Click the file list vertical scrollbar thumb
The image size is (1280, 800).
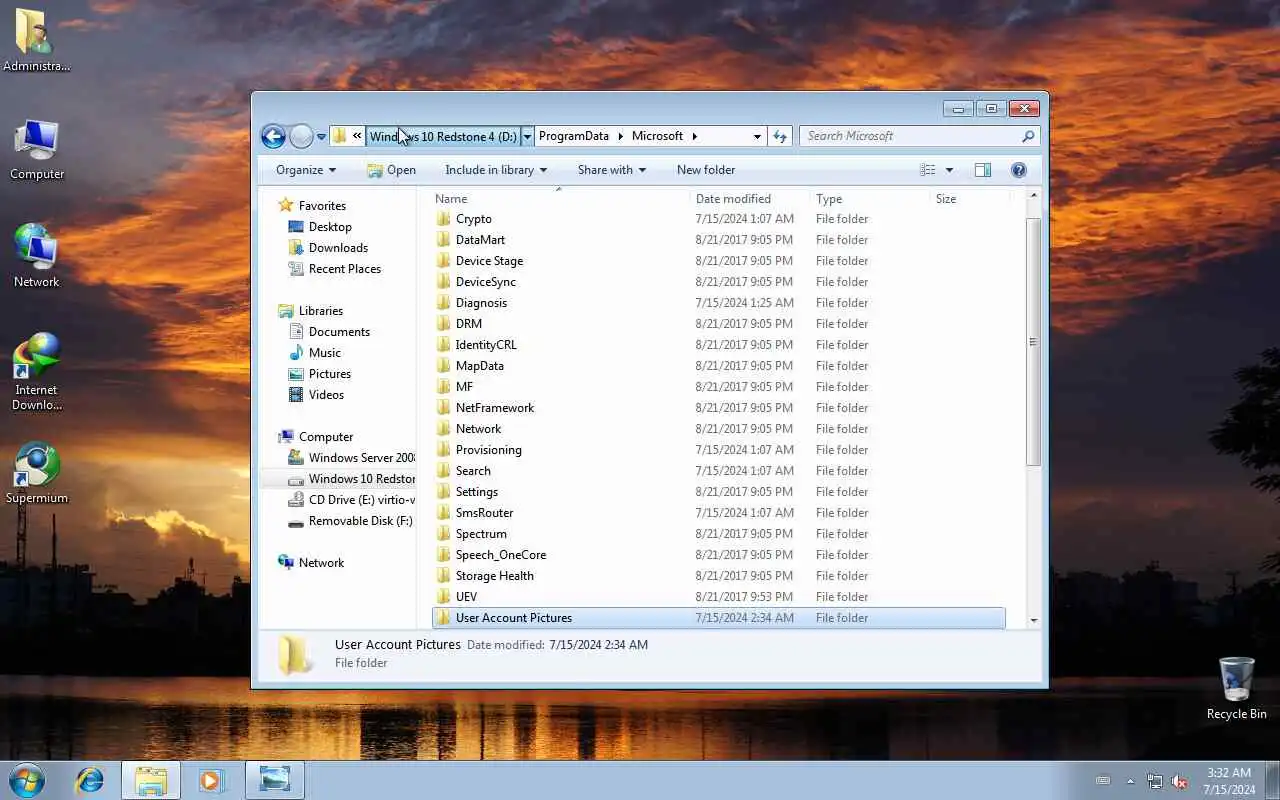1033,341
